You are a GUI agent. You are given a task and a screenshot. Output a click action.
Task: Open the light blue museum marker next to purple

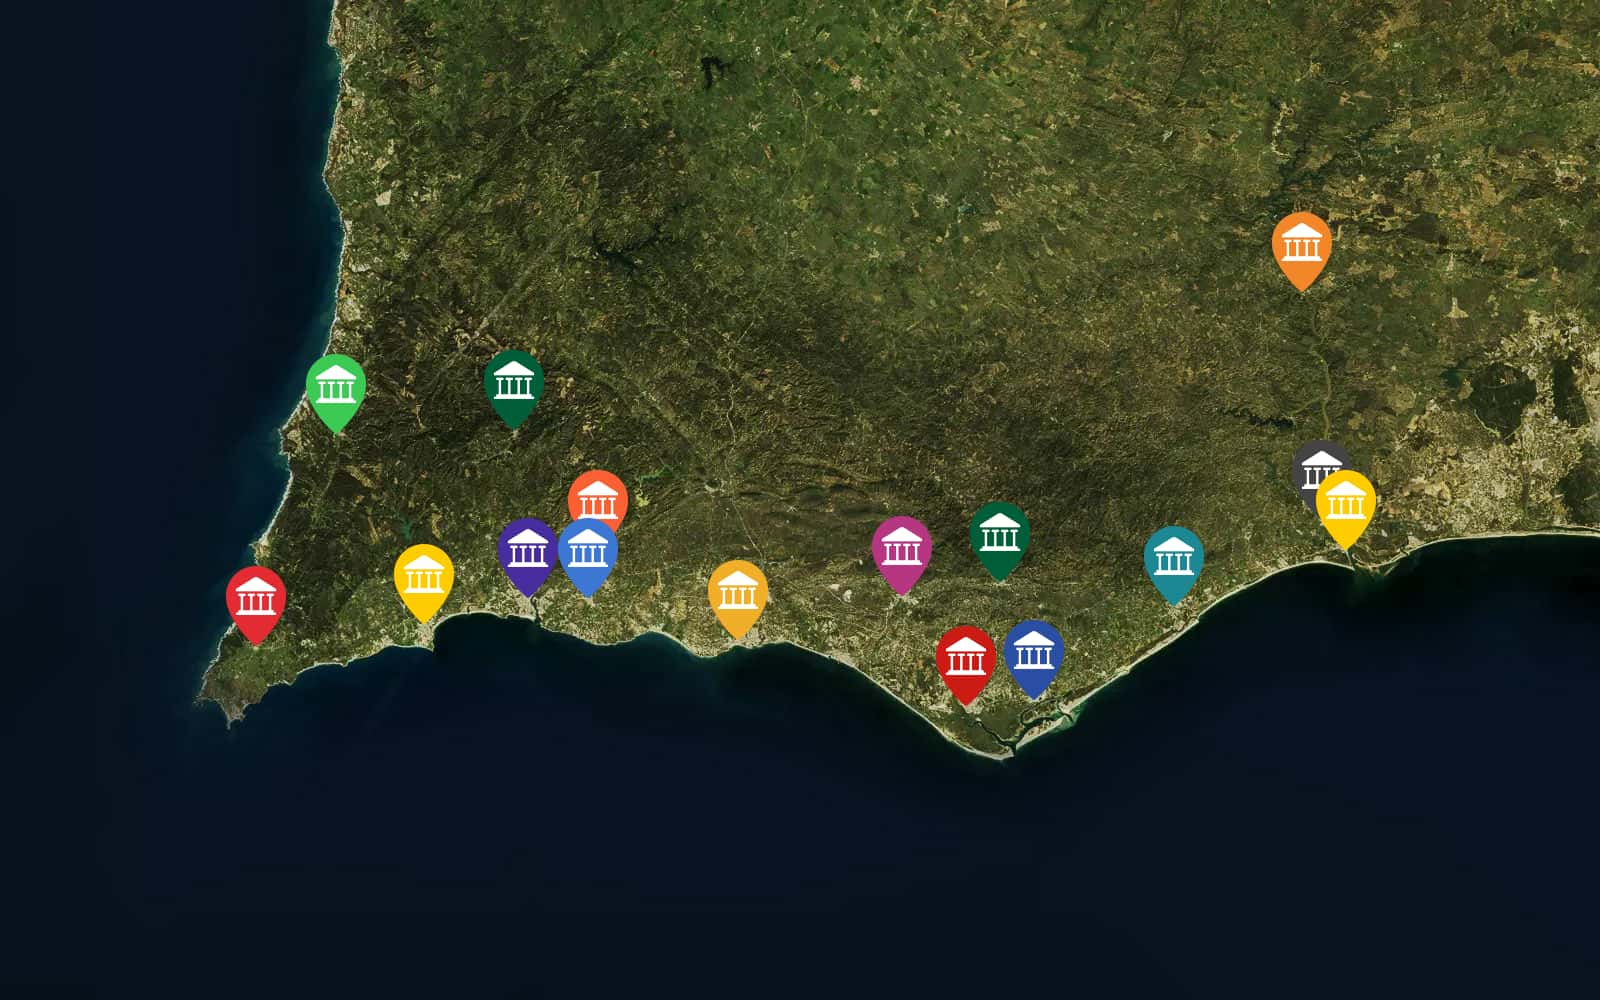589,551
